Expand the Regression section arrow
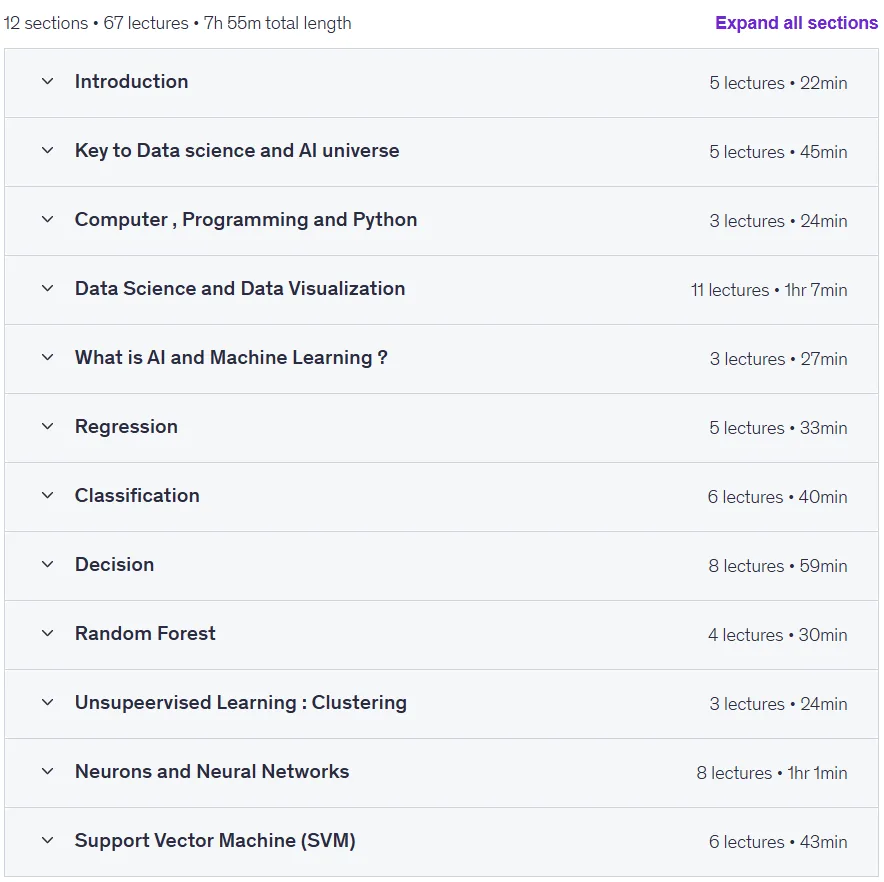The height and width of the screenshot is (882, 884). point(47,426)
